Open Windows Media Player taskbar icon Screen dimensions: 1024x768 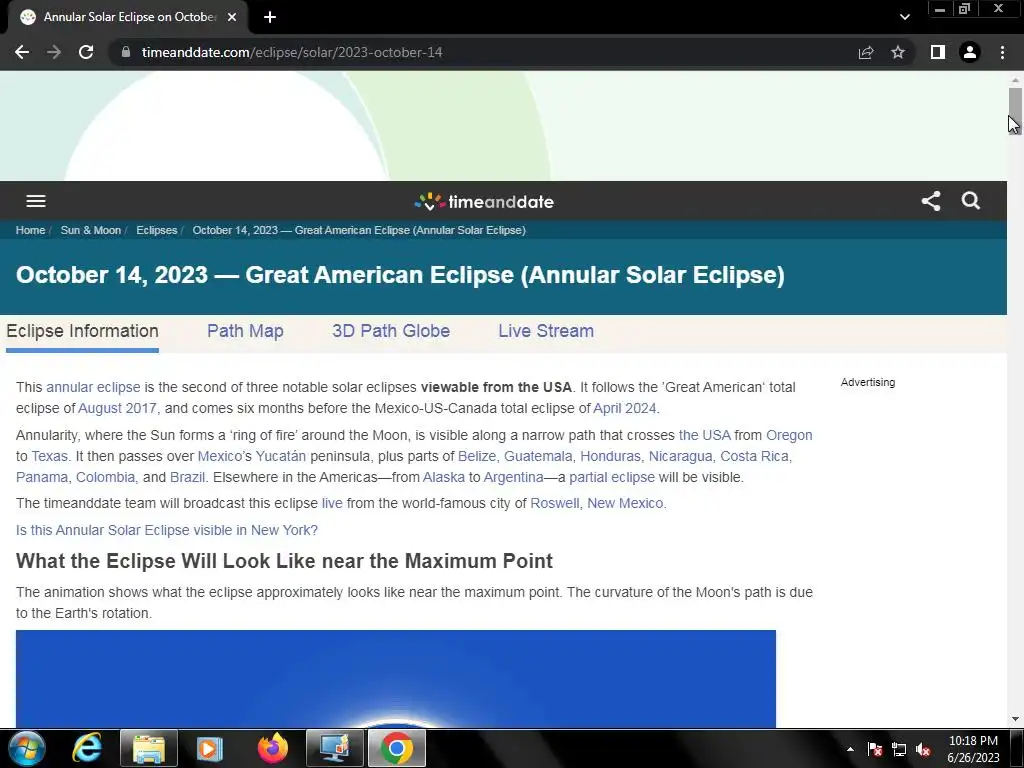[210, 748]
